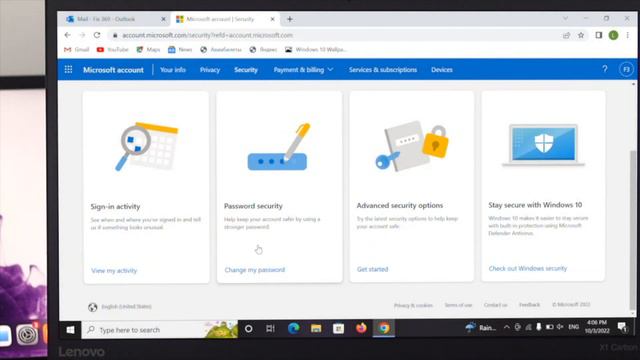The width and height of the screenshot is (640, 360).
Task: Switch to Microsoft account Security browser tab
Action: [224, 19]
